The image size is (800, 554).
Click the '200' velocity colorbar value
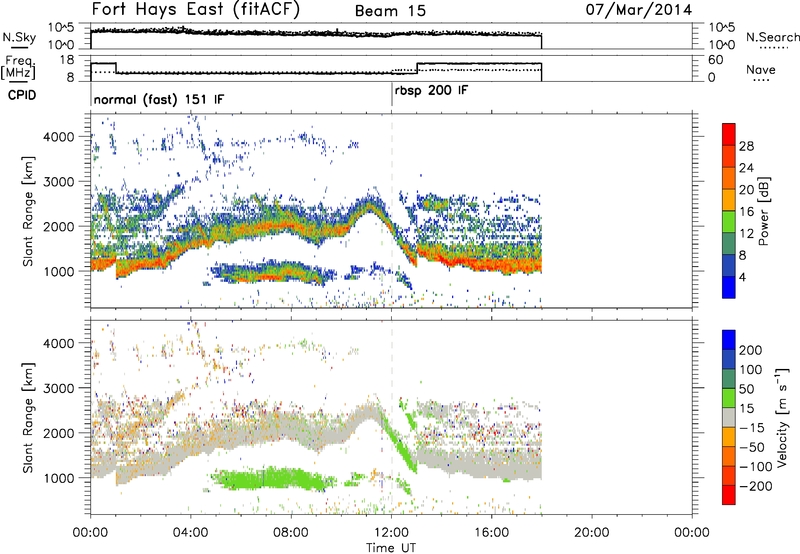point(751,350)
